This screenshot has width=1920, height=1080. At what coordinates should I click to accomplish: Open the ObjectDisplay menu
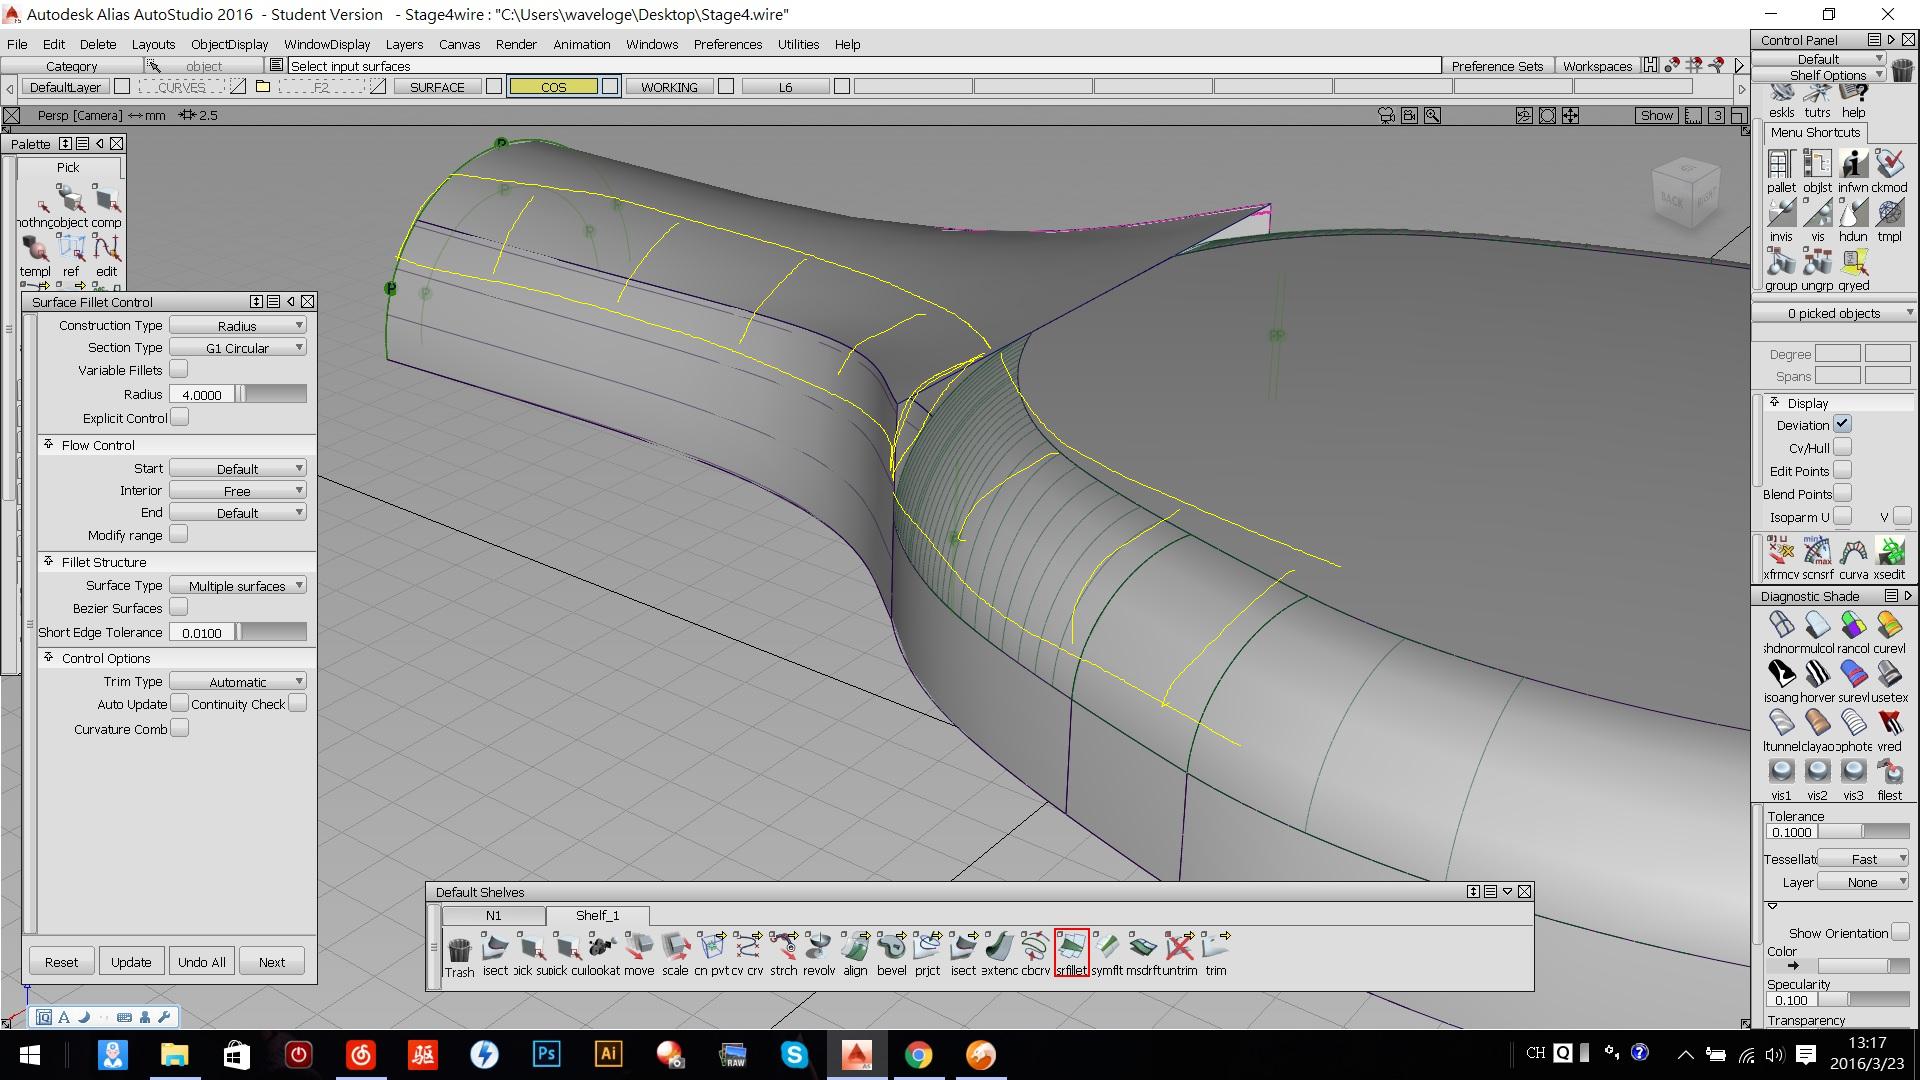point(229,44)
